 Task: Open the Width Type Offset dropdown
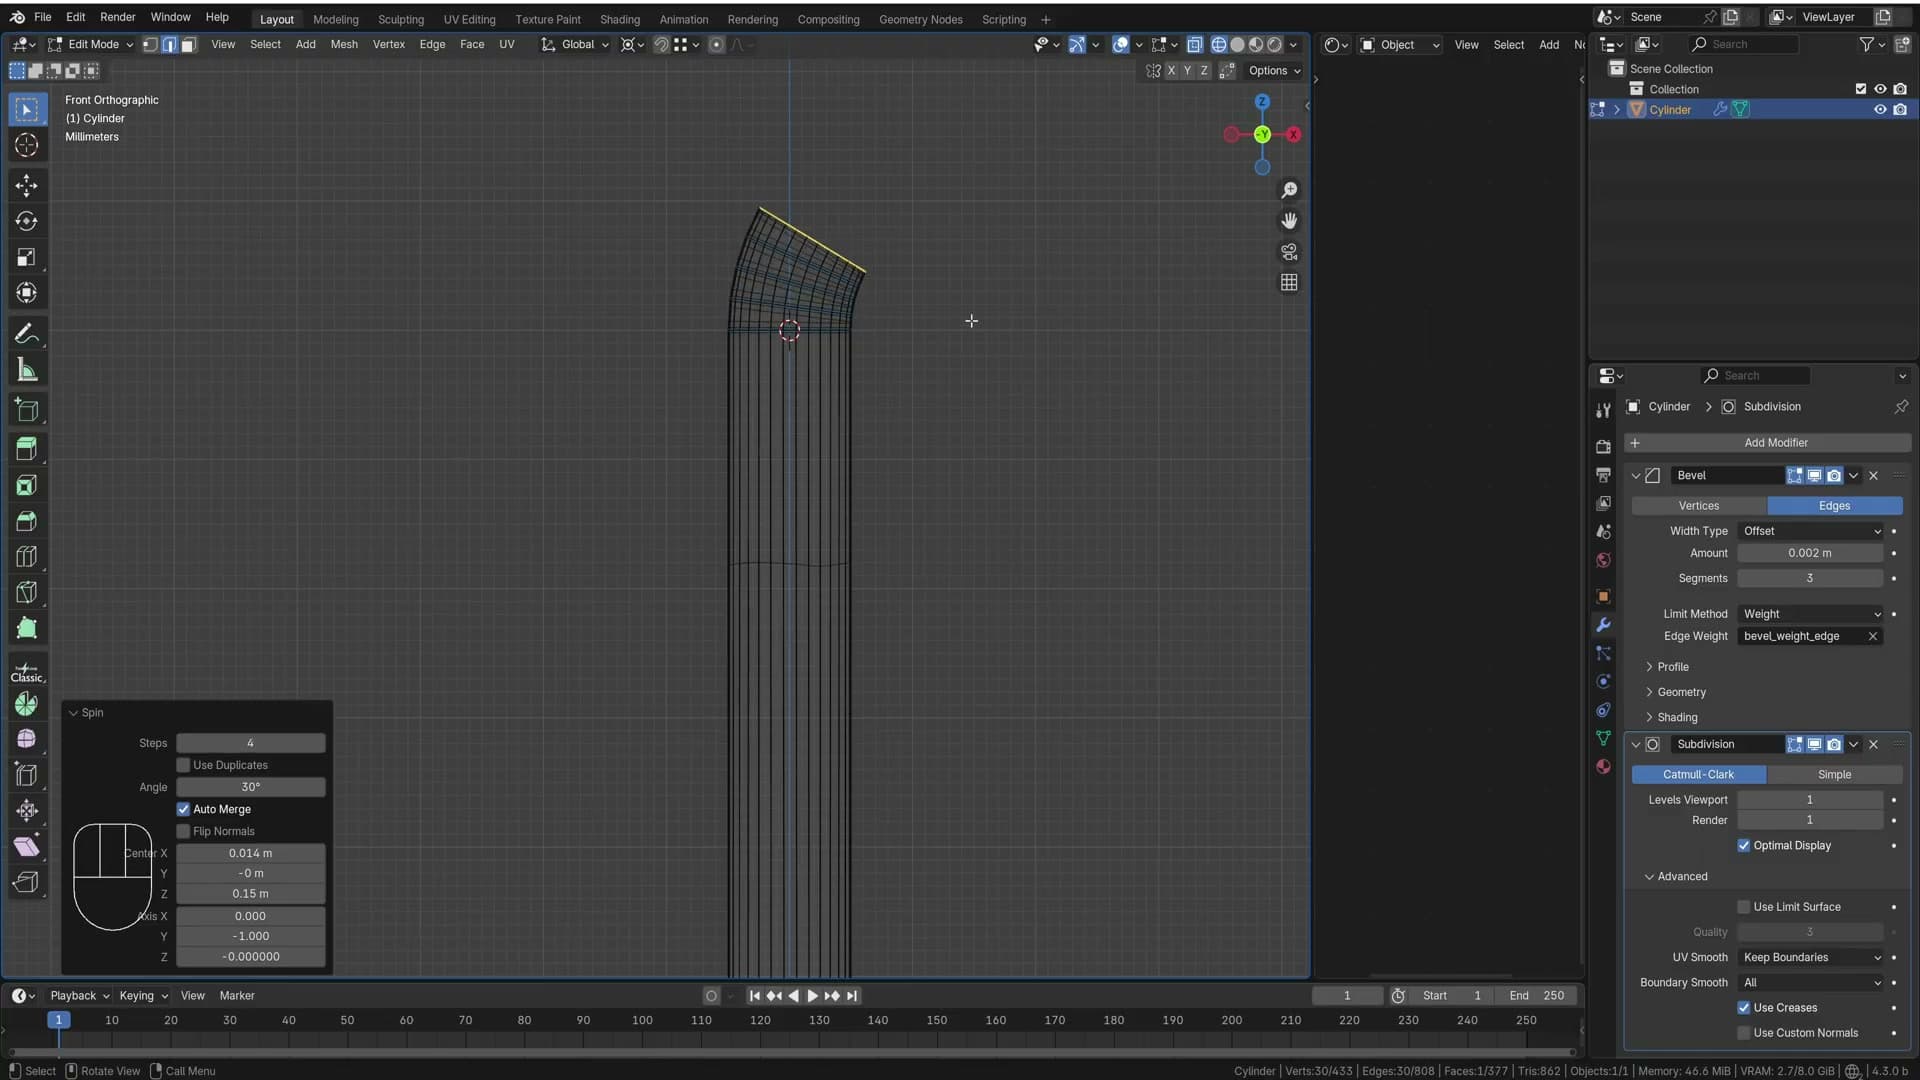coord(1811,531)
